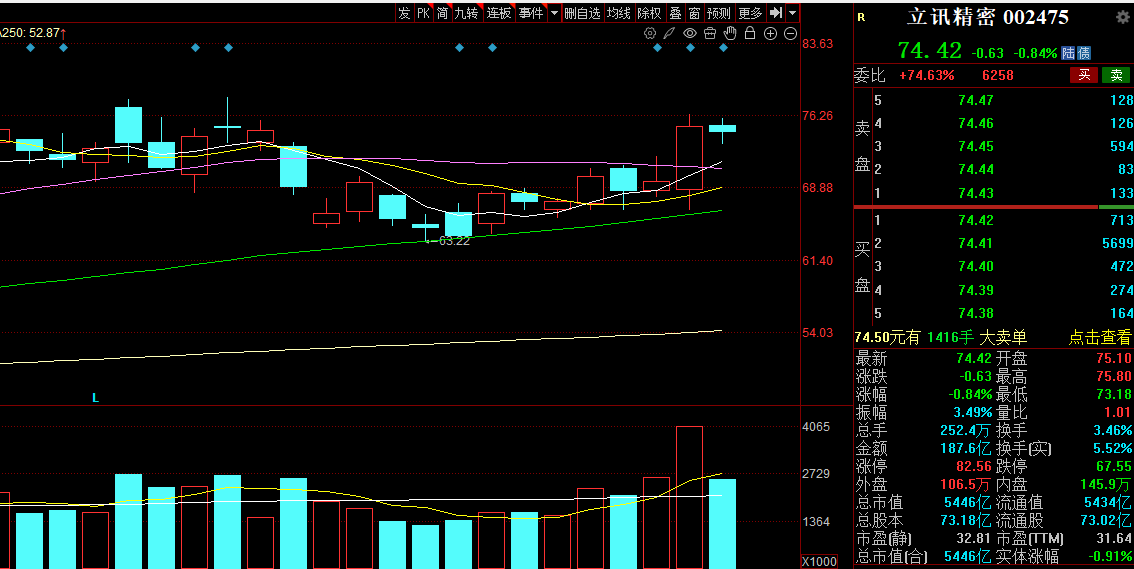Click the 委比 +74.63% value
Image resolution: width=1134 pixels, height=569 pixels.
pyautogui.click(x=926, y=75)
